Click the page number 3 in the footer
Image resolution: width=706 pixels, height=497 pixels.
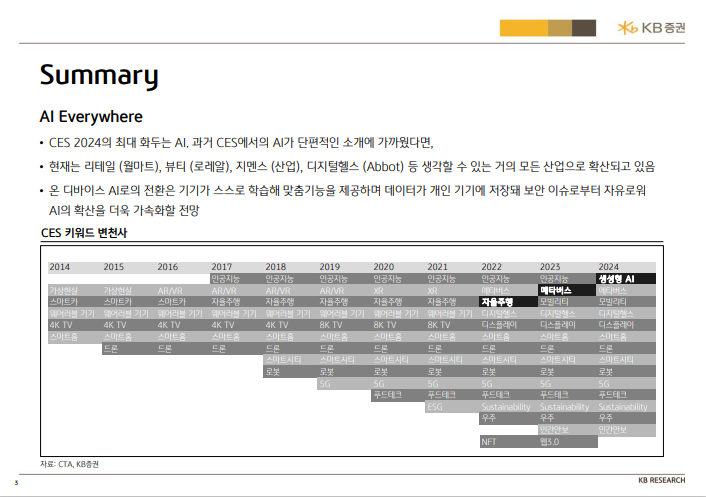(x=17, y=483)
